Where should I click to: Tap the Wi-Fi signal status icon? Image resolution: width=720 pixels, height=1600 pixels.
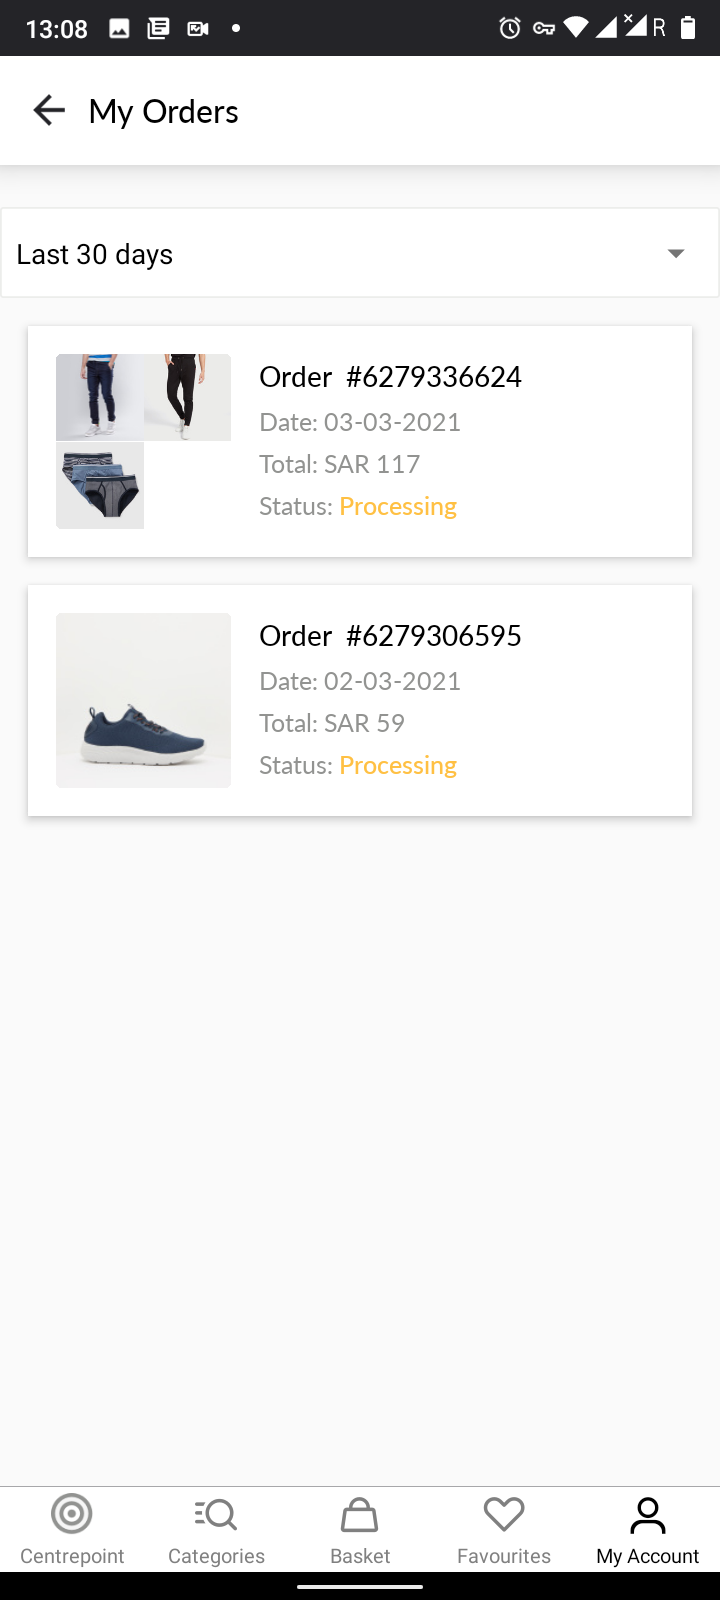[x=576, y=28]
